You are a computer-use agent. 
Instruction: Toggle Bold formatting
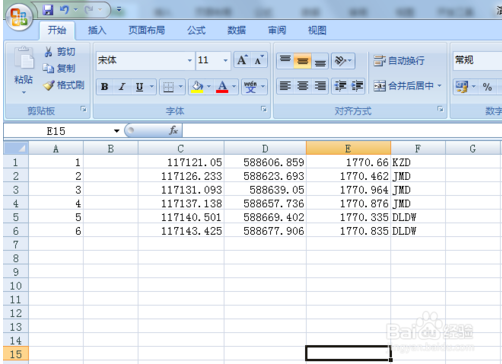click(104, 87)
